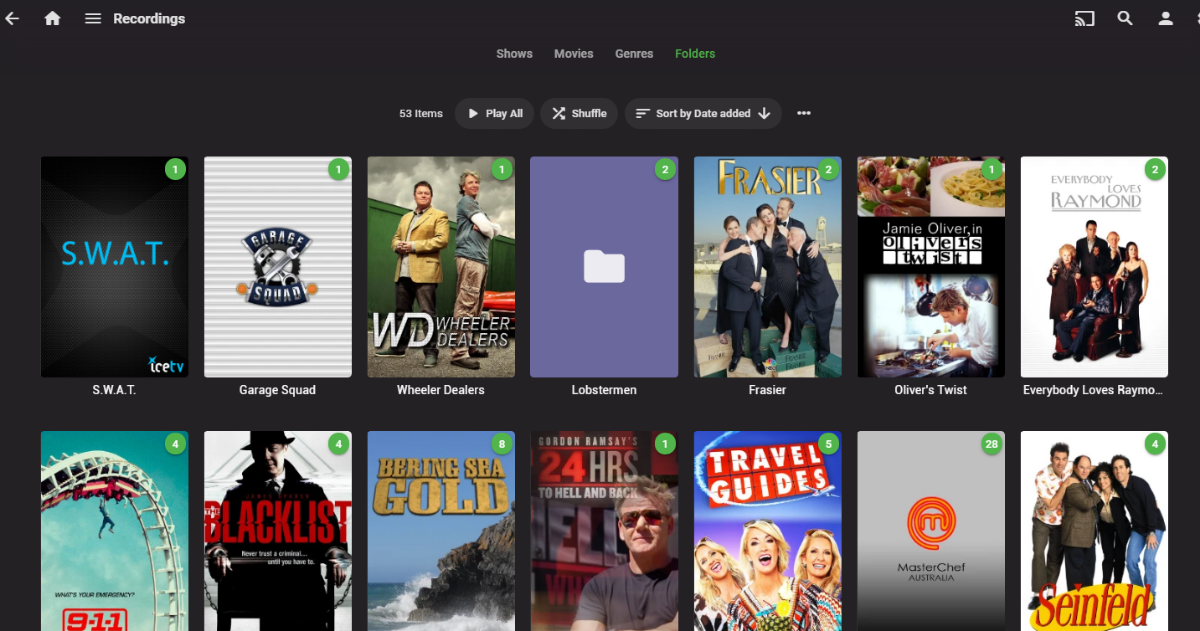This screenshot has height=631, width=1200.
Task: Select the Folders tab
Action: (695, 54)
